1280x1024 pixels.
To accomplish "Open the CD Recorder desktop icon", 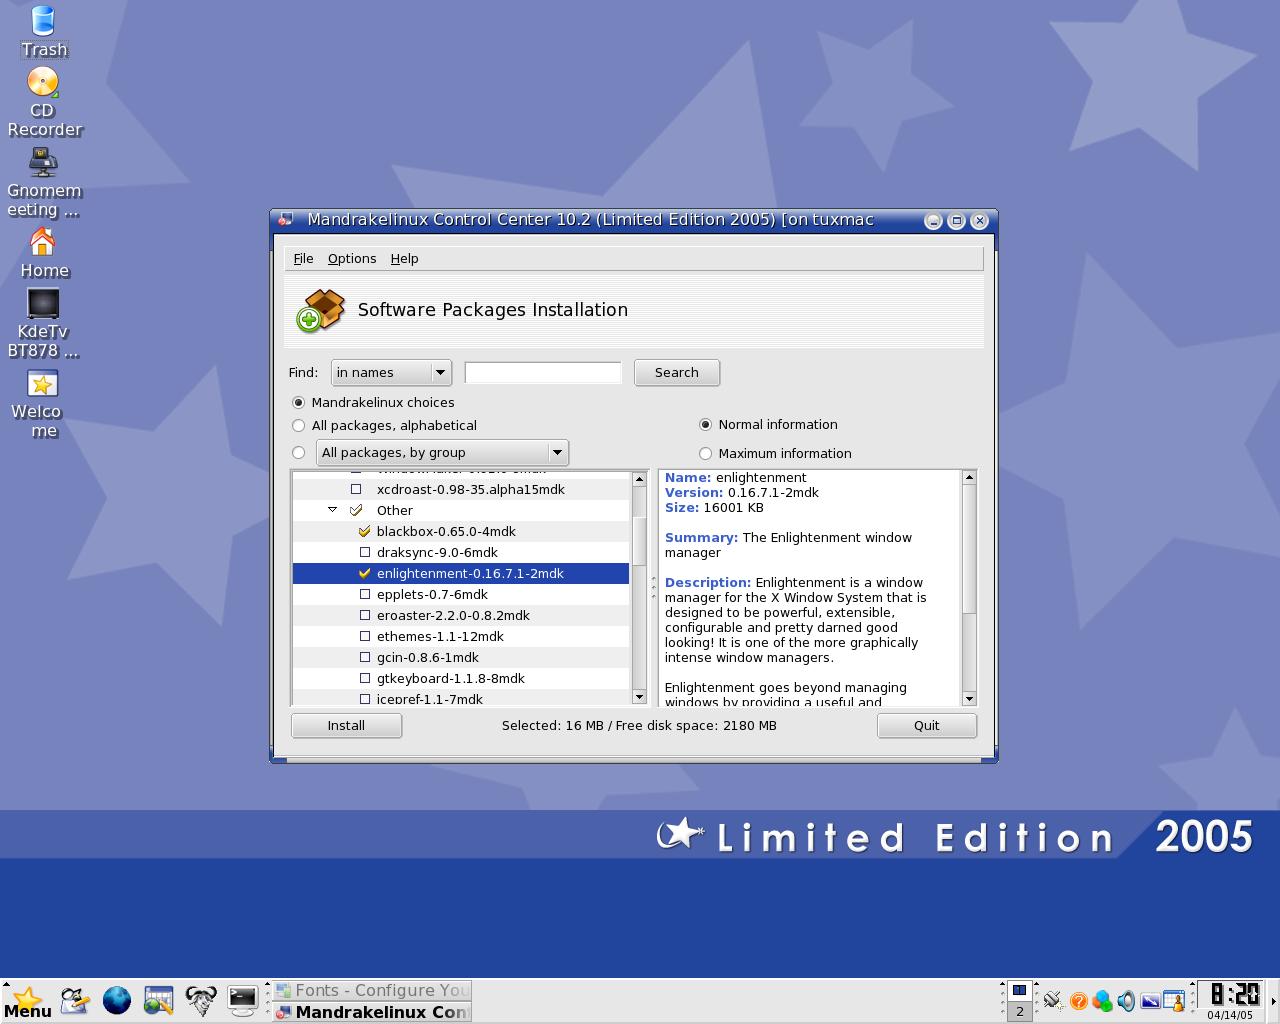I will point(43,102).
